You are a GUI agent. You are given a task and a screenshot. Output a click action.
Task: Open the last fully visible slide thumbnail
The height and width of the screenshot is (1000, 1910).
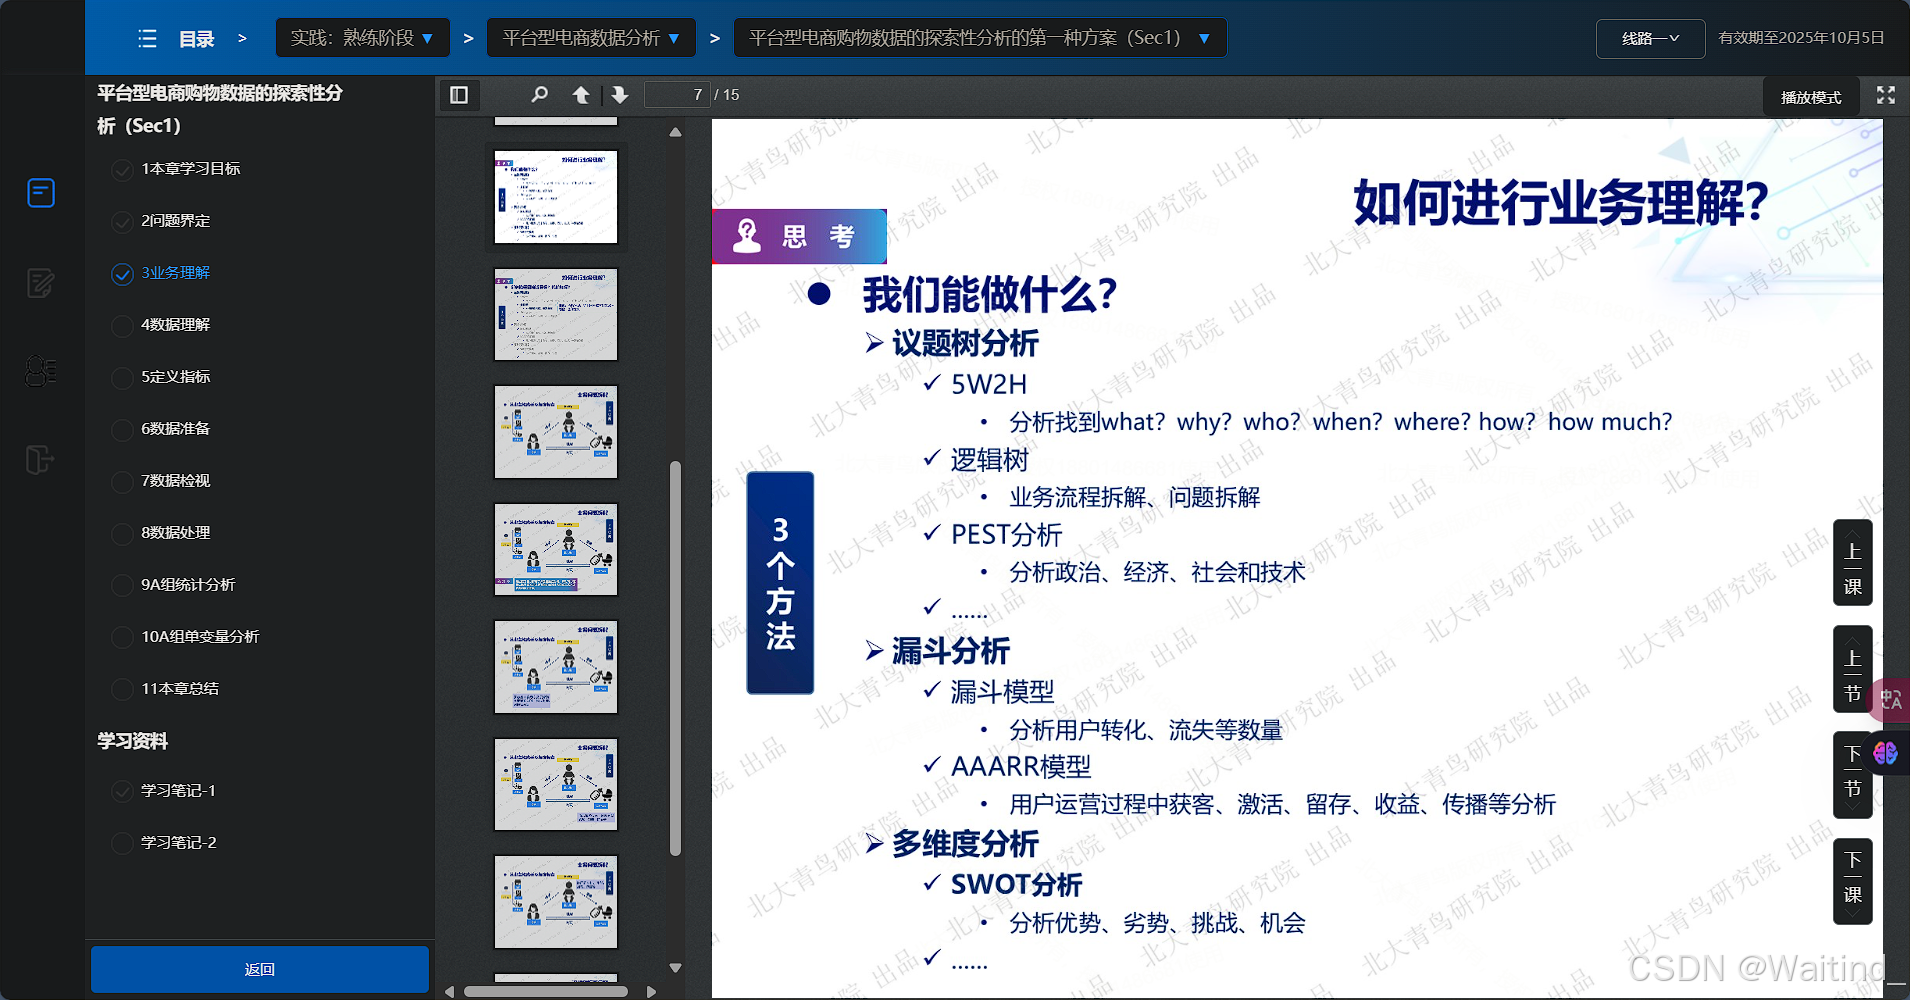(556, 902)
